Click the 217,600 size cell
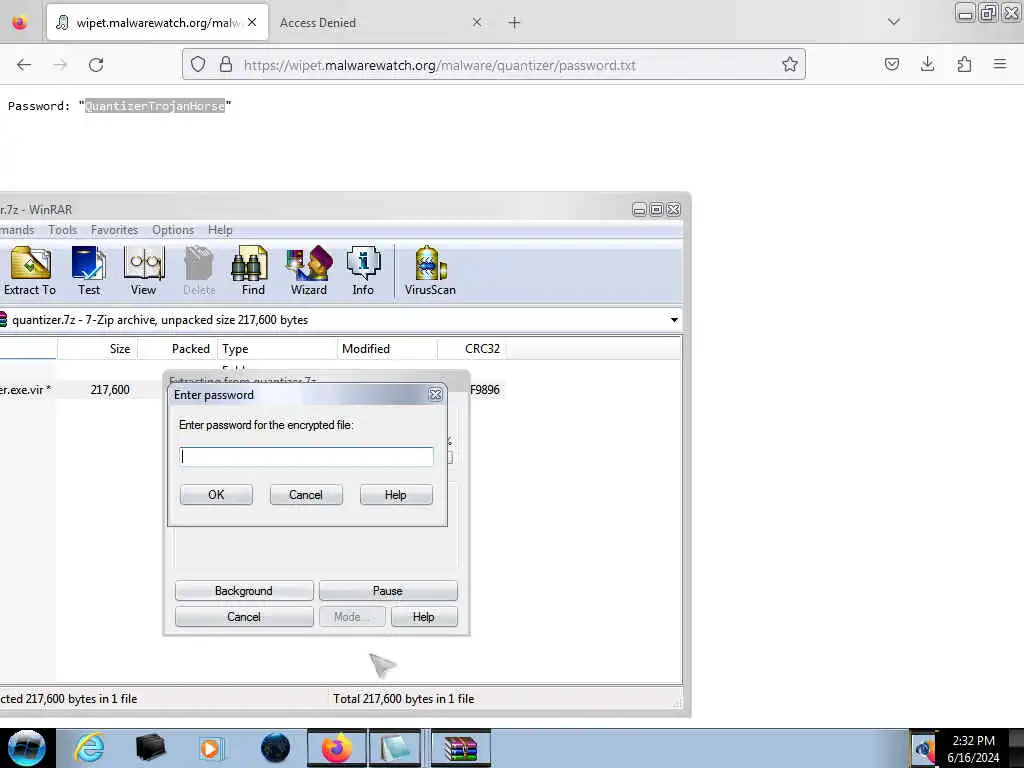1024x768 pixels. 110,390
